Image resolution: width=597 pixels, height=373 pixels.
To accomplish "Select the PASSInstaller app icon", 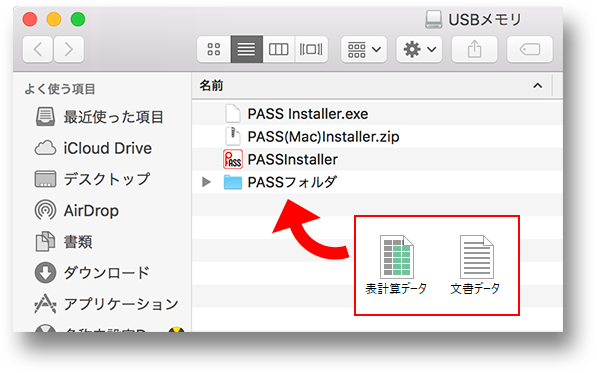I will (x=233, y=159).
